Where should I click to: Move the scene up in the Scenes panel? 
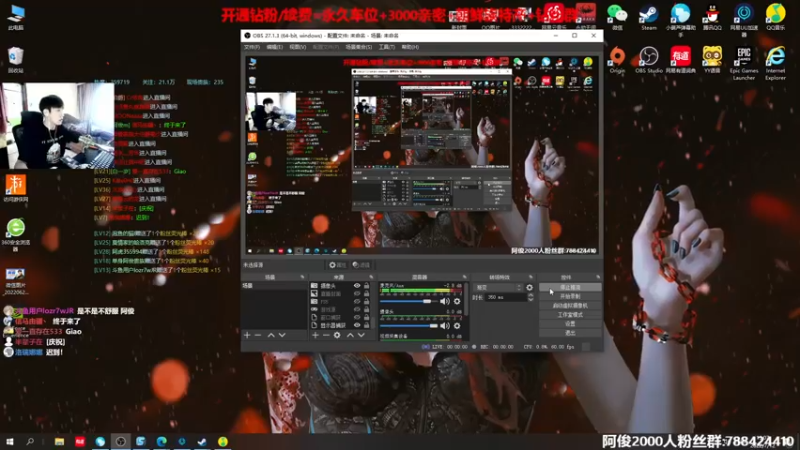(271, 335)
